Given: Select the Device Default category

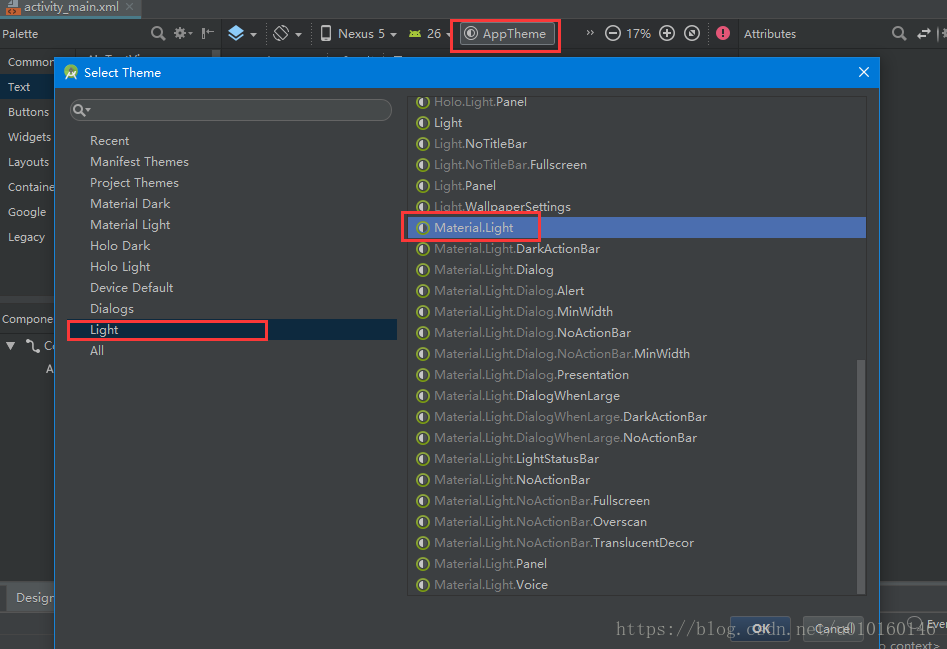Looking at the screenshot, I should point(131,288).
